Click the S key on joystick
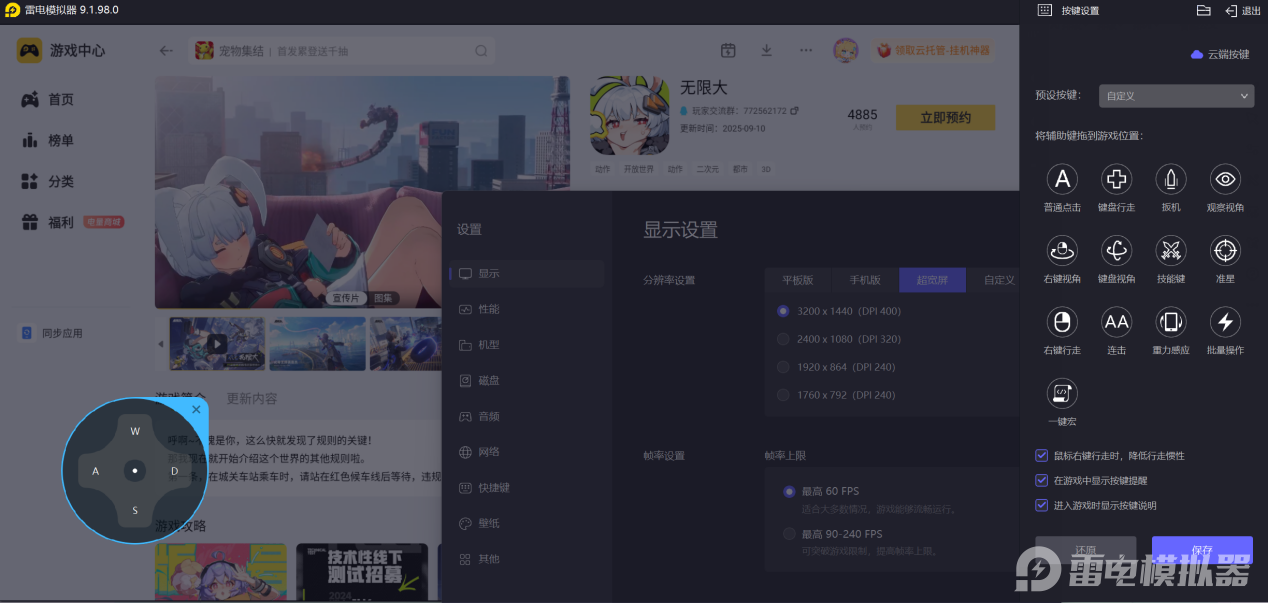Viewport: 1268px width, 603px height. pyautogui.click(x=135, y=510)
